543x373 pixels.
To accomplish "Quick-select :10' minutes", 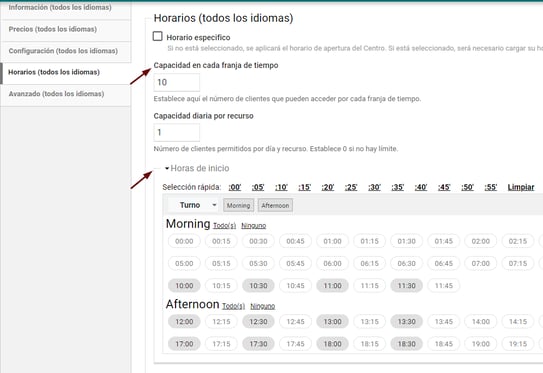I will pos(281,187).
